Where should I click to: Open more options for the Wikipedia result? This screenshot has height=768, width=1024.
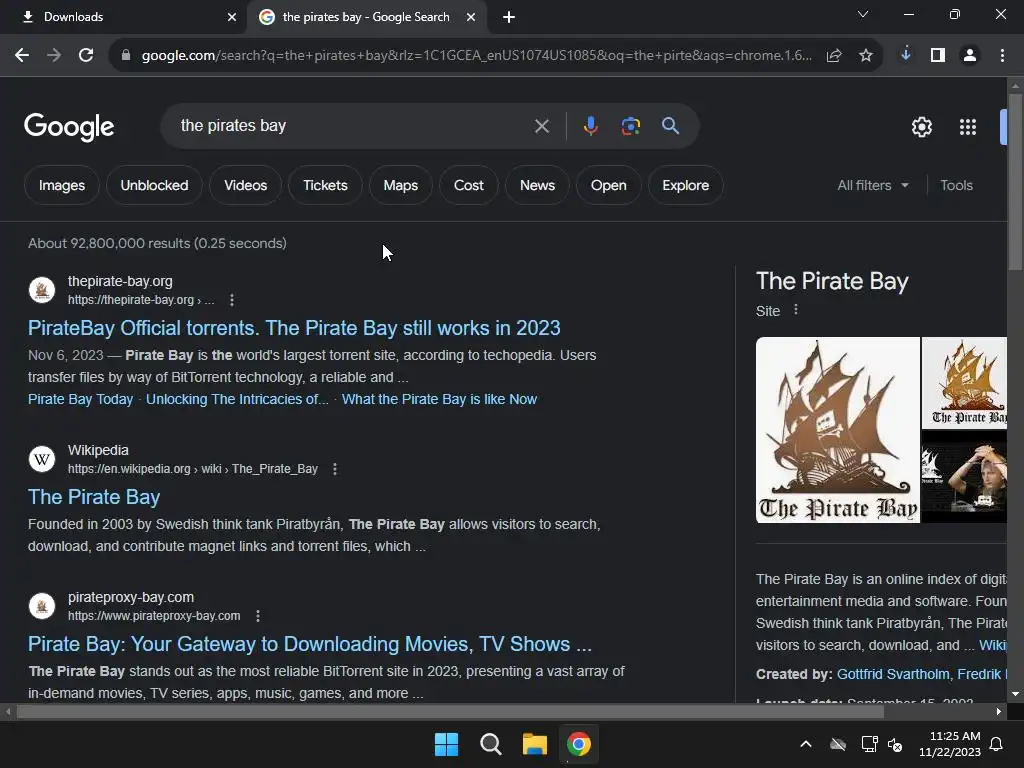[x=335, y=469]
